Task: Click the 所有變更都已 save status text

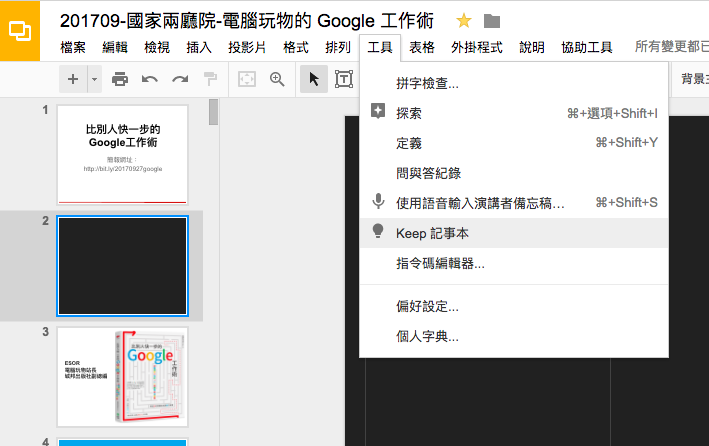Action: (671, 47)
